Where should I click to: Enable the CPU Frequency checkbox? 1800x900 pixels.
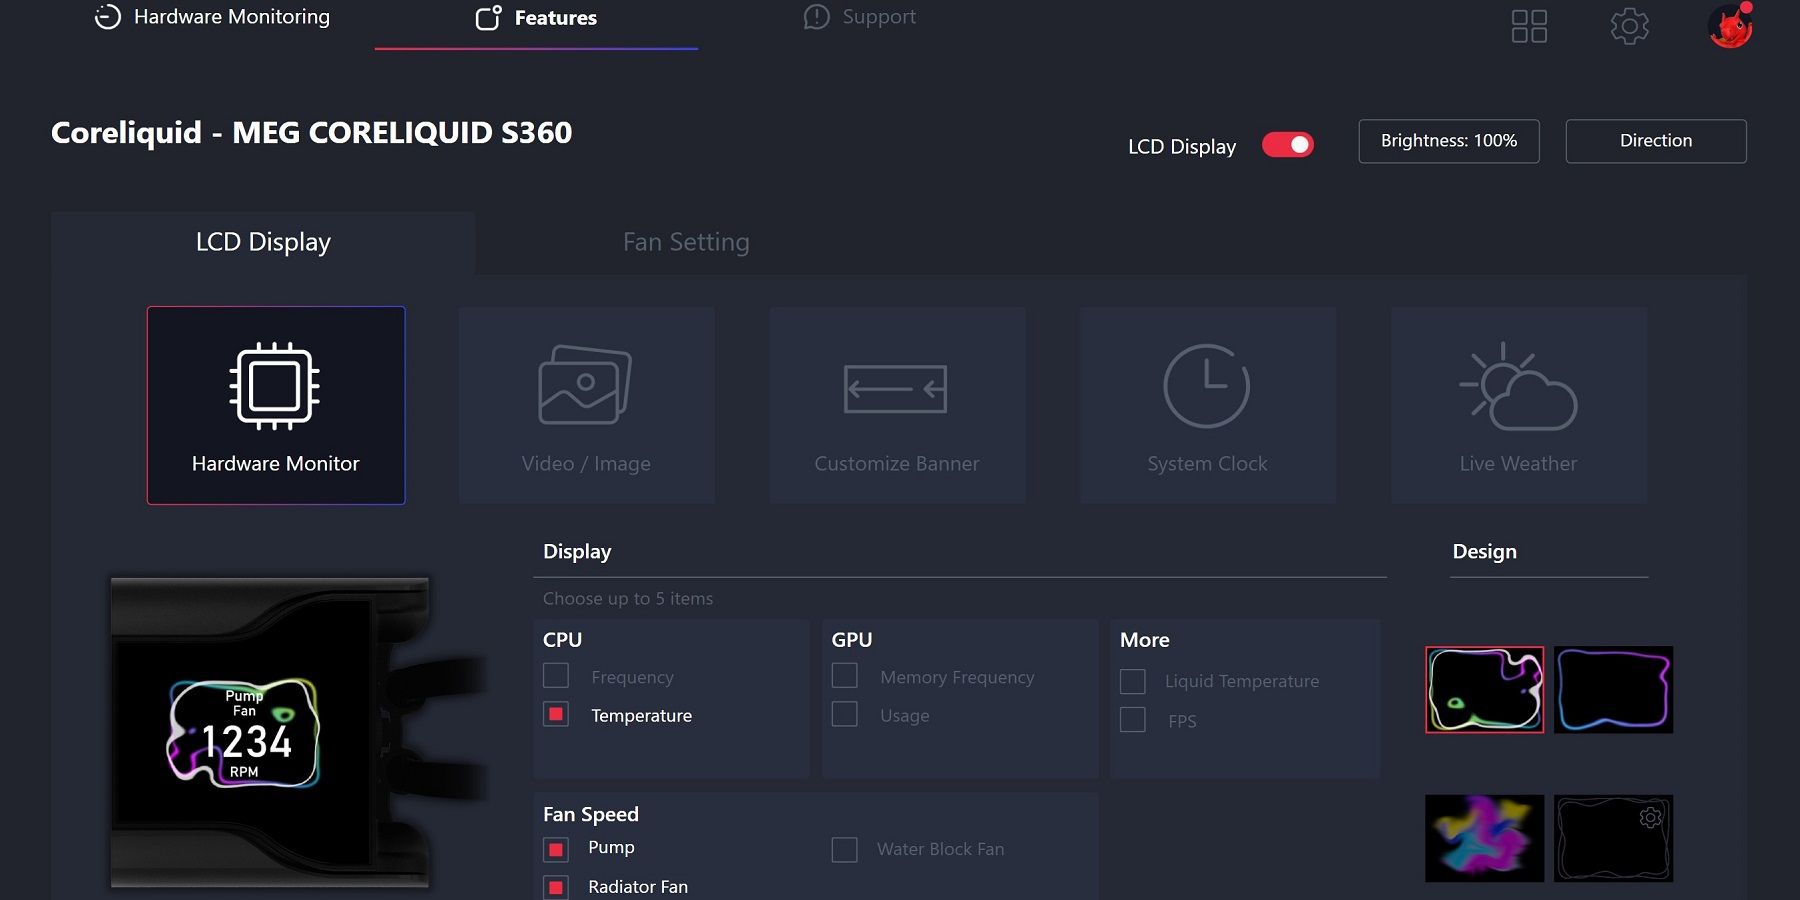point(556,676)
